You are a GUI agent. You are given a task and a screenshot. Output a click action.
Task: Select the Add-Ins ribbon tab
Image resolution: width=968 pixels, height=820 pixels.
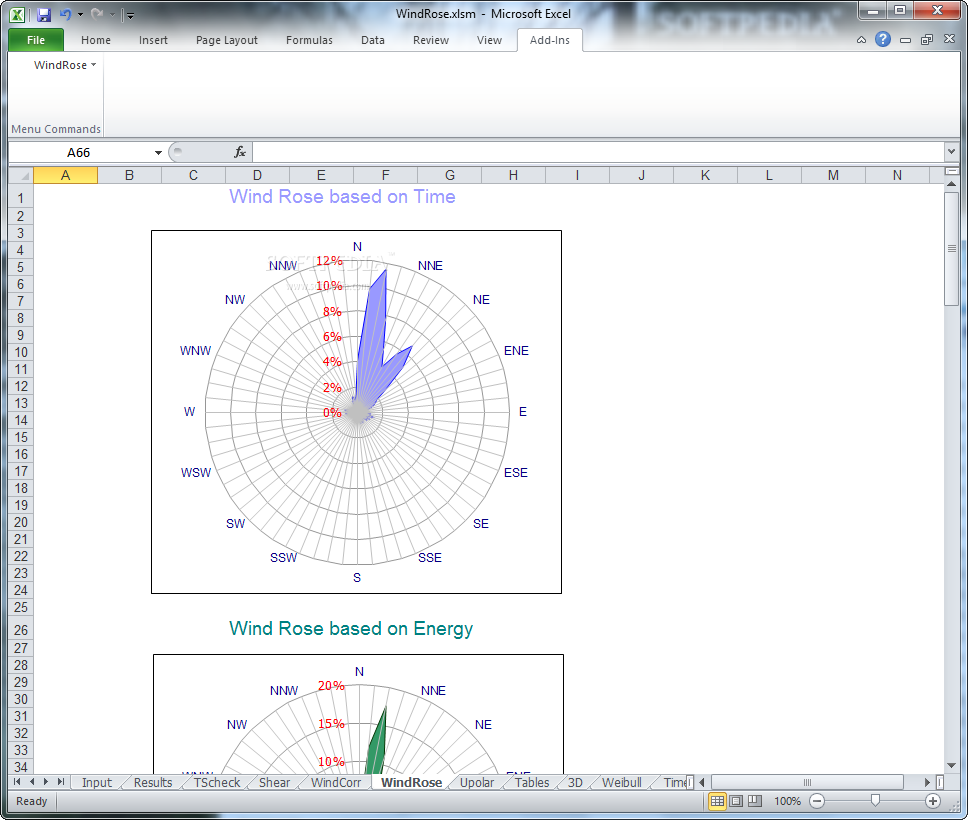(x=549, y=40)
